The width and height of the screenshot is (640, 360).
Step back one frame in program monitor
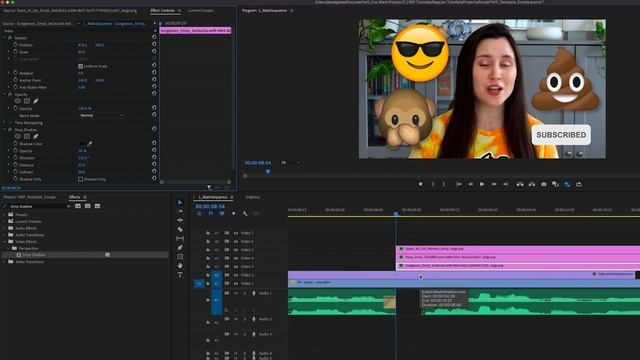click(471, 184)
